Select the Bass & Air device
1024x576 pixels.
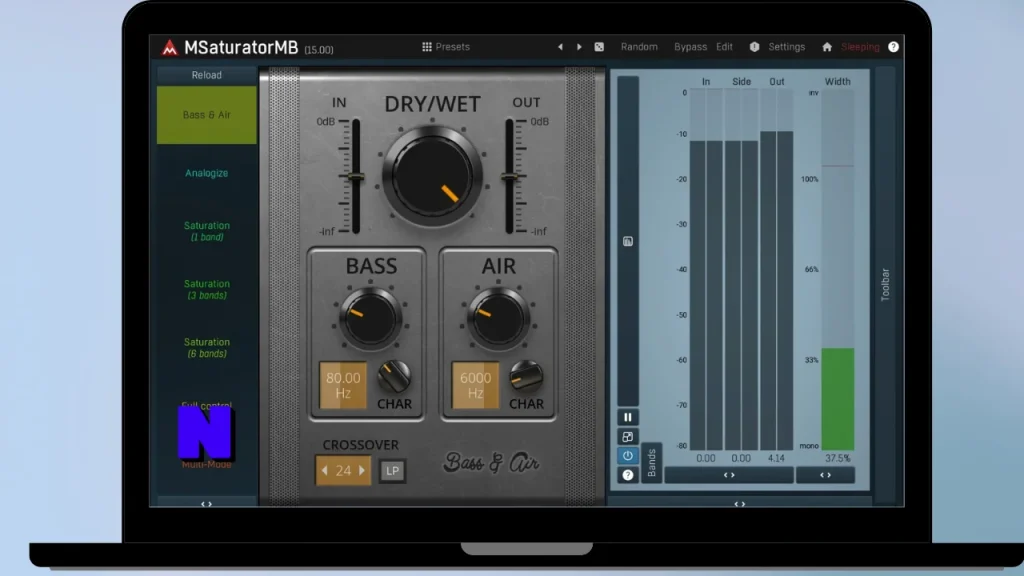[x=206, y=115]
